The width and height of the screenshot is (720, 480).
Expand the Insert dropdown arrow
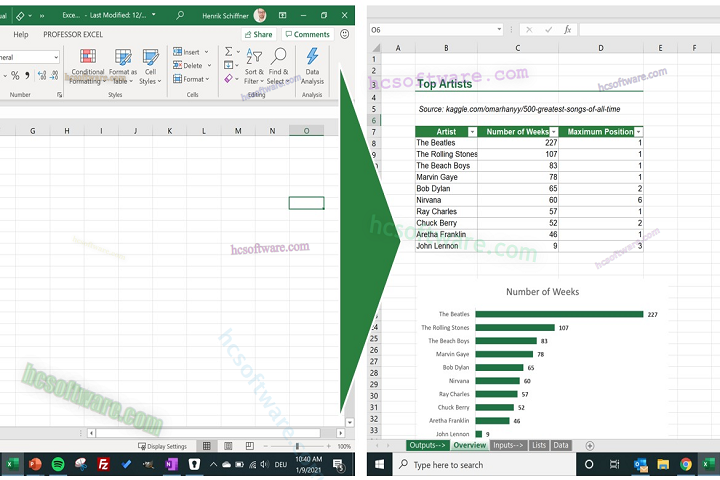[x=206, y=52]
